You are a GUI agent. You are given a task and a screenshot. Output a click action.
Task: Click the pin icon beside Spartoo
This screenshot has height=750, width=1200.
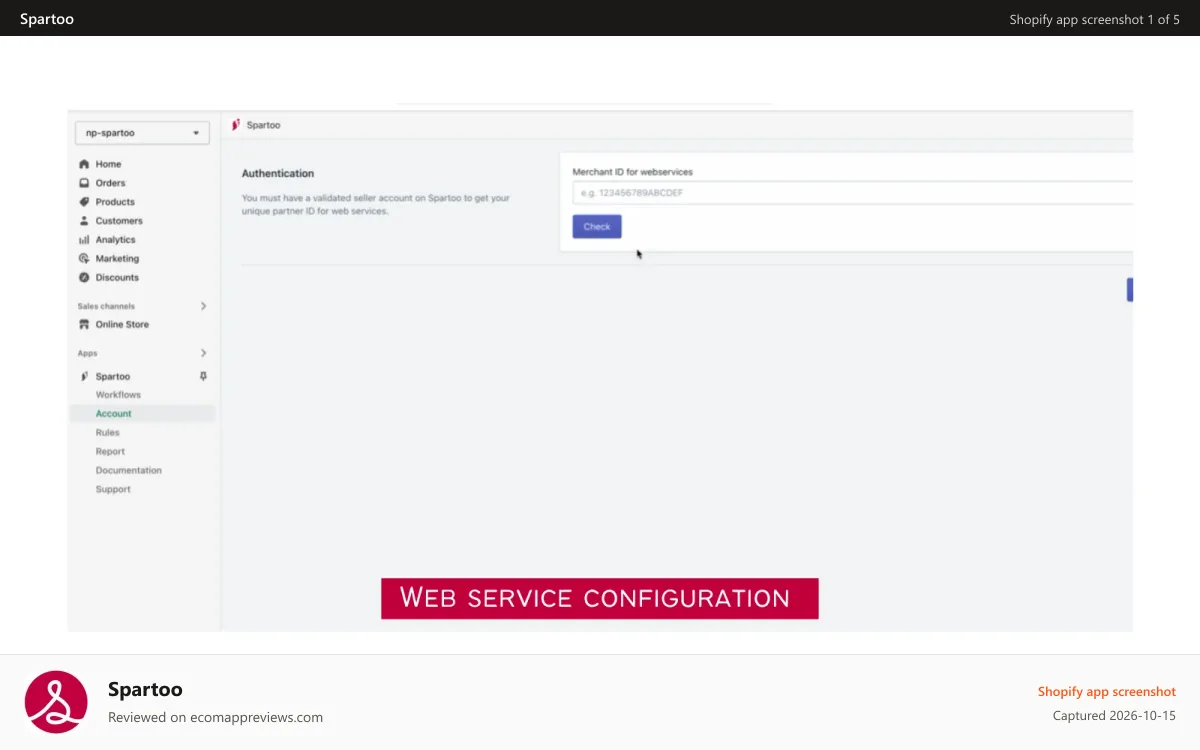tap(203, 377)
